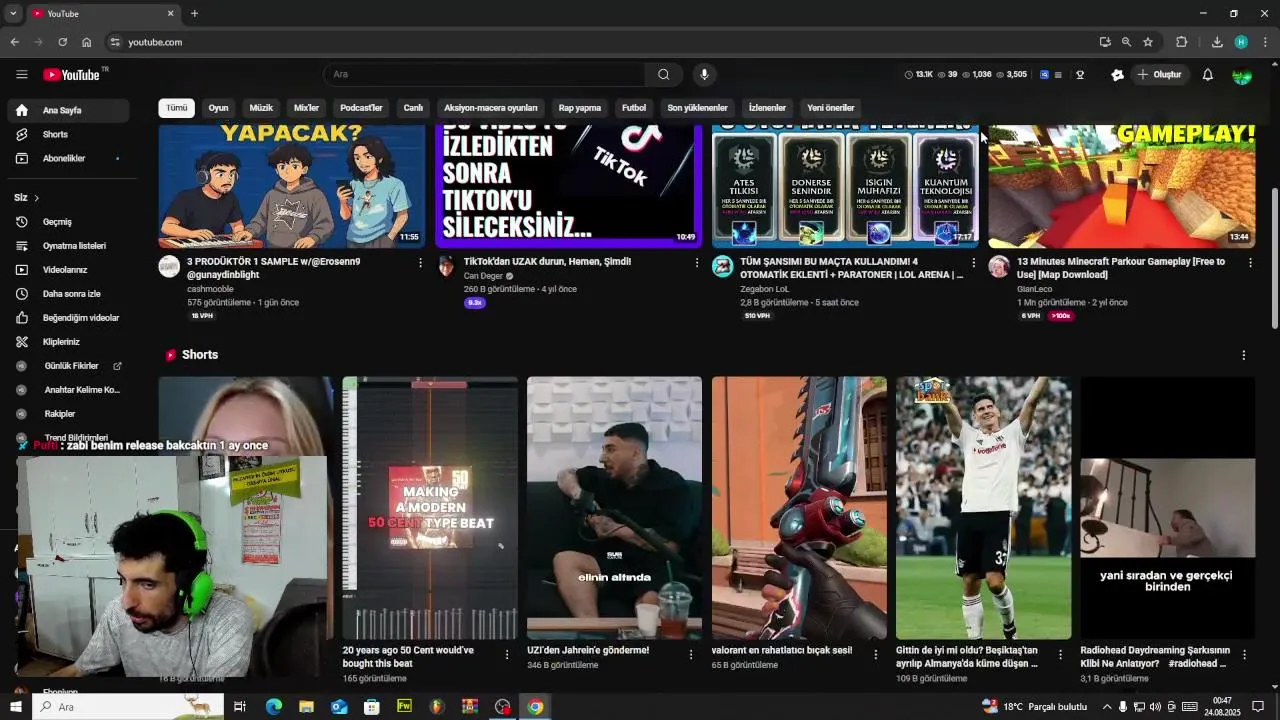1280x720 pixels.
Task: Click the YouTube logo
Action: point(72,75)
